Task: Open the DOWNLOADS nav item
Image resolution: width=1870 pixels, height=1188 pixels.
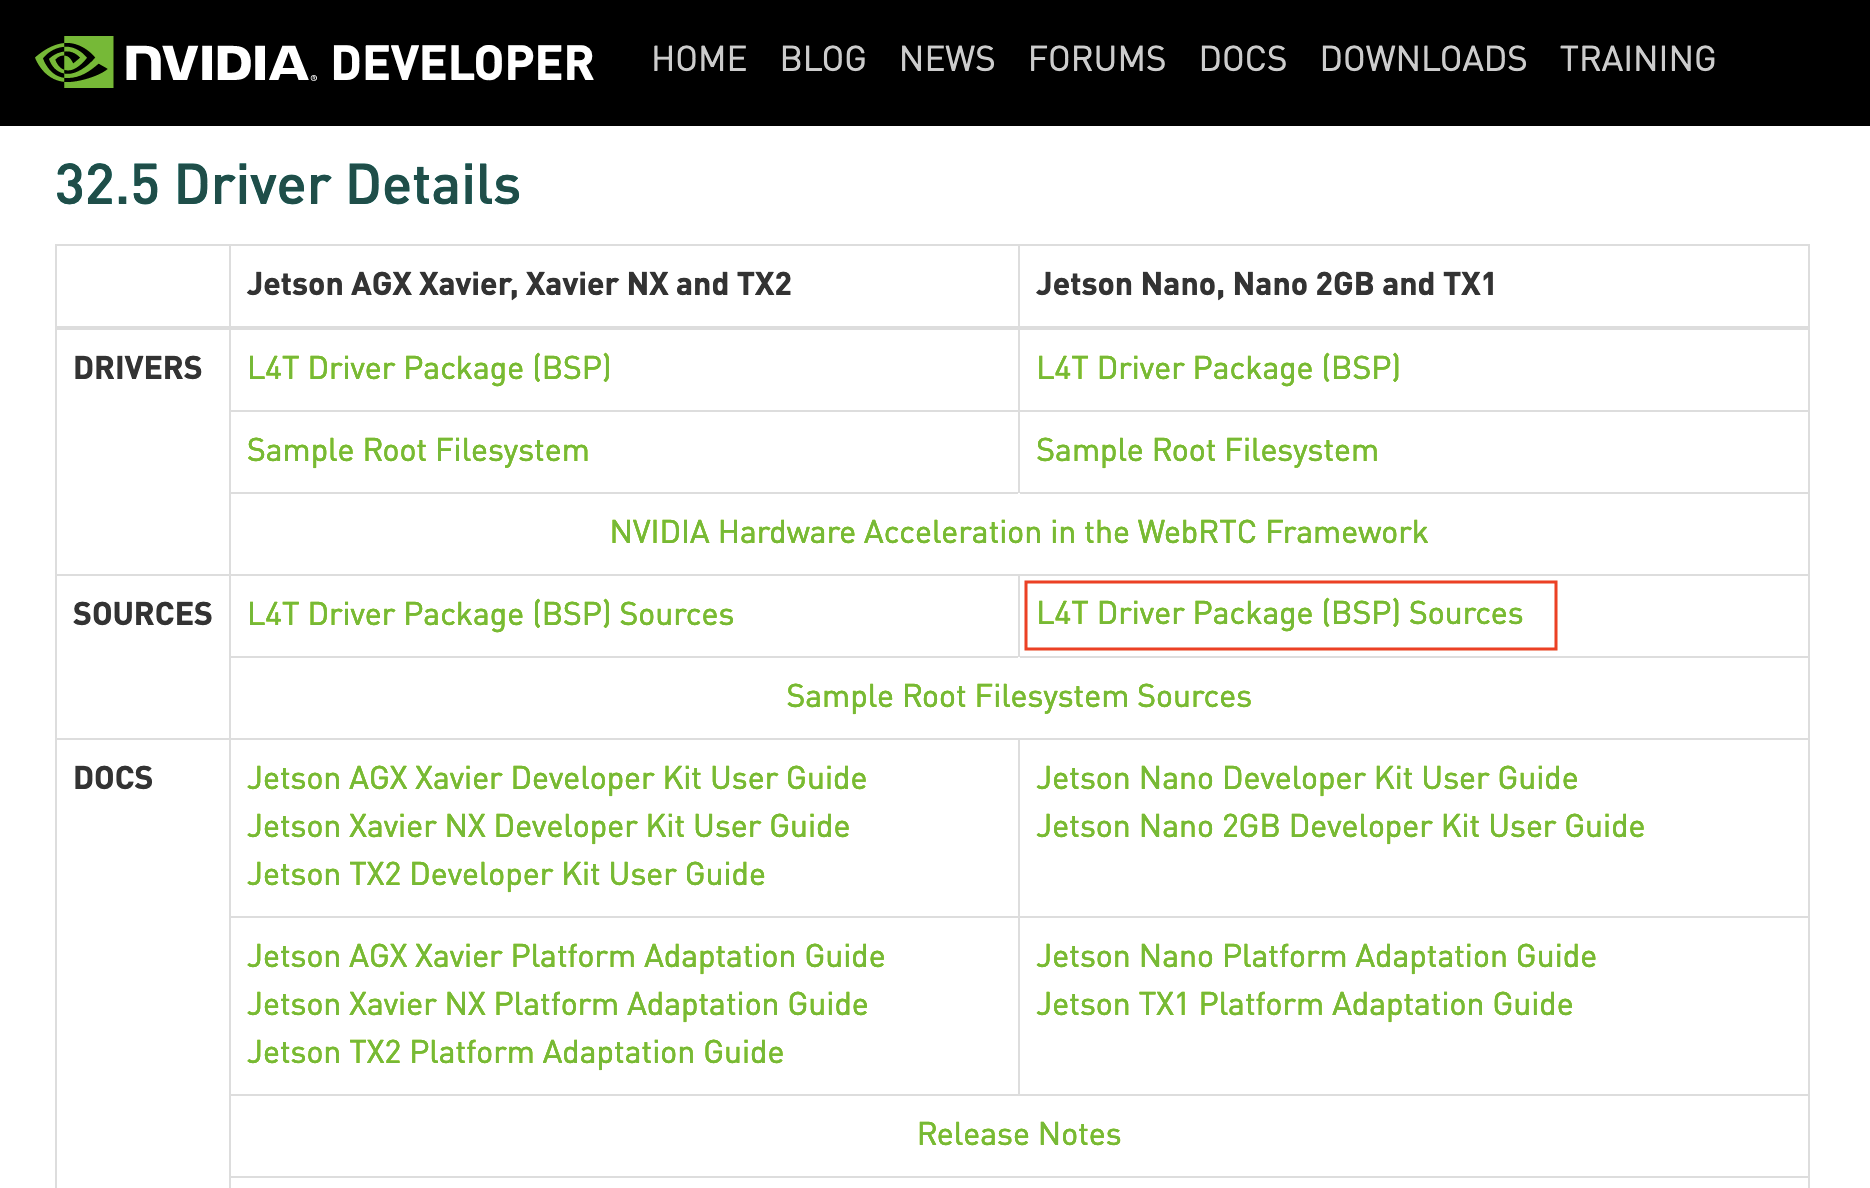Action: click(x=1423, y=59)
